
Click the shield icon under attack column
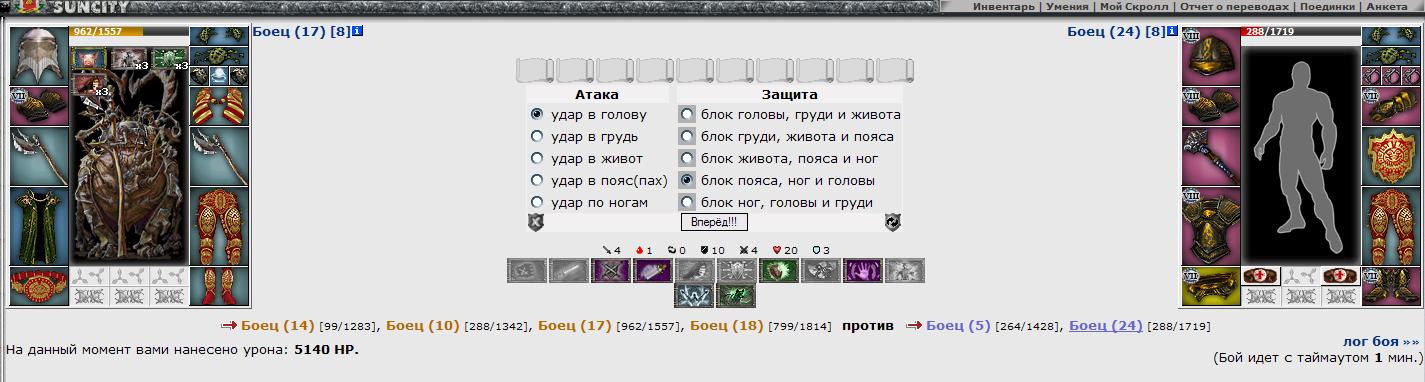point(535,222)
